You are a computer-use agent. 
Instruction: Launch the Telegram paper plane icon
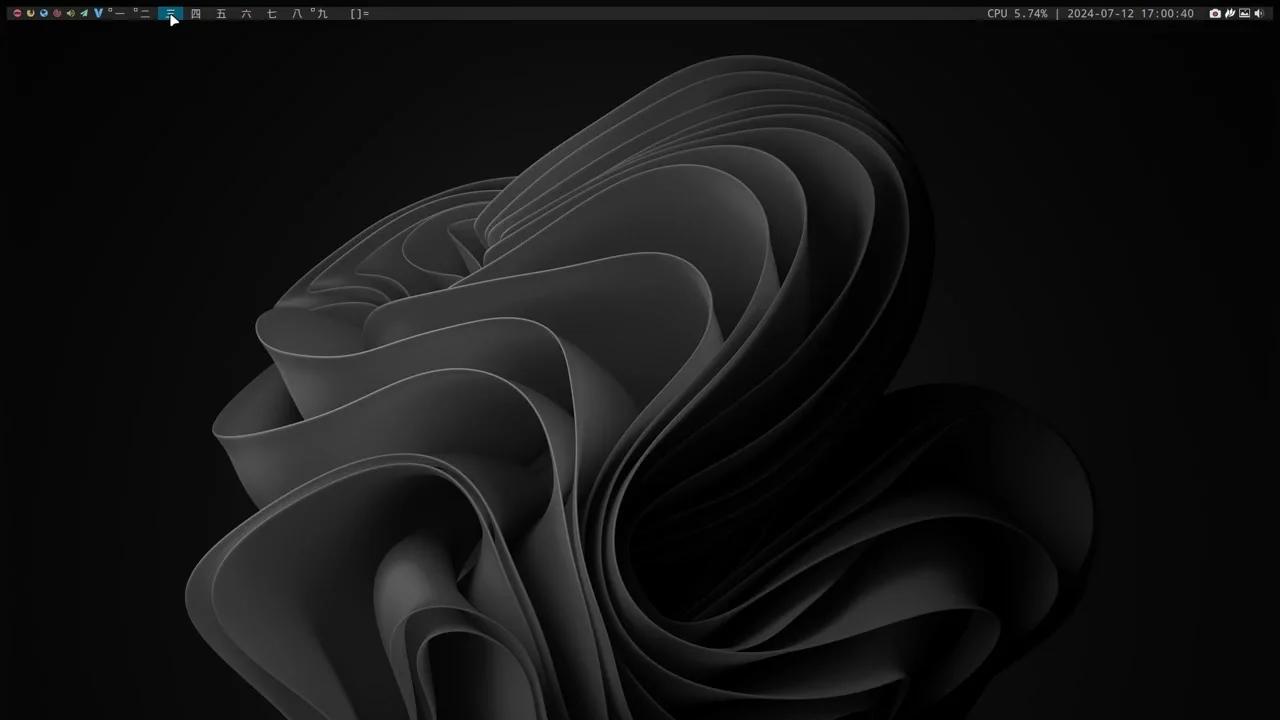tap(84, 13)
